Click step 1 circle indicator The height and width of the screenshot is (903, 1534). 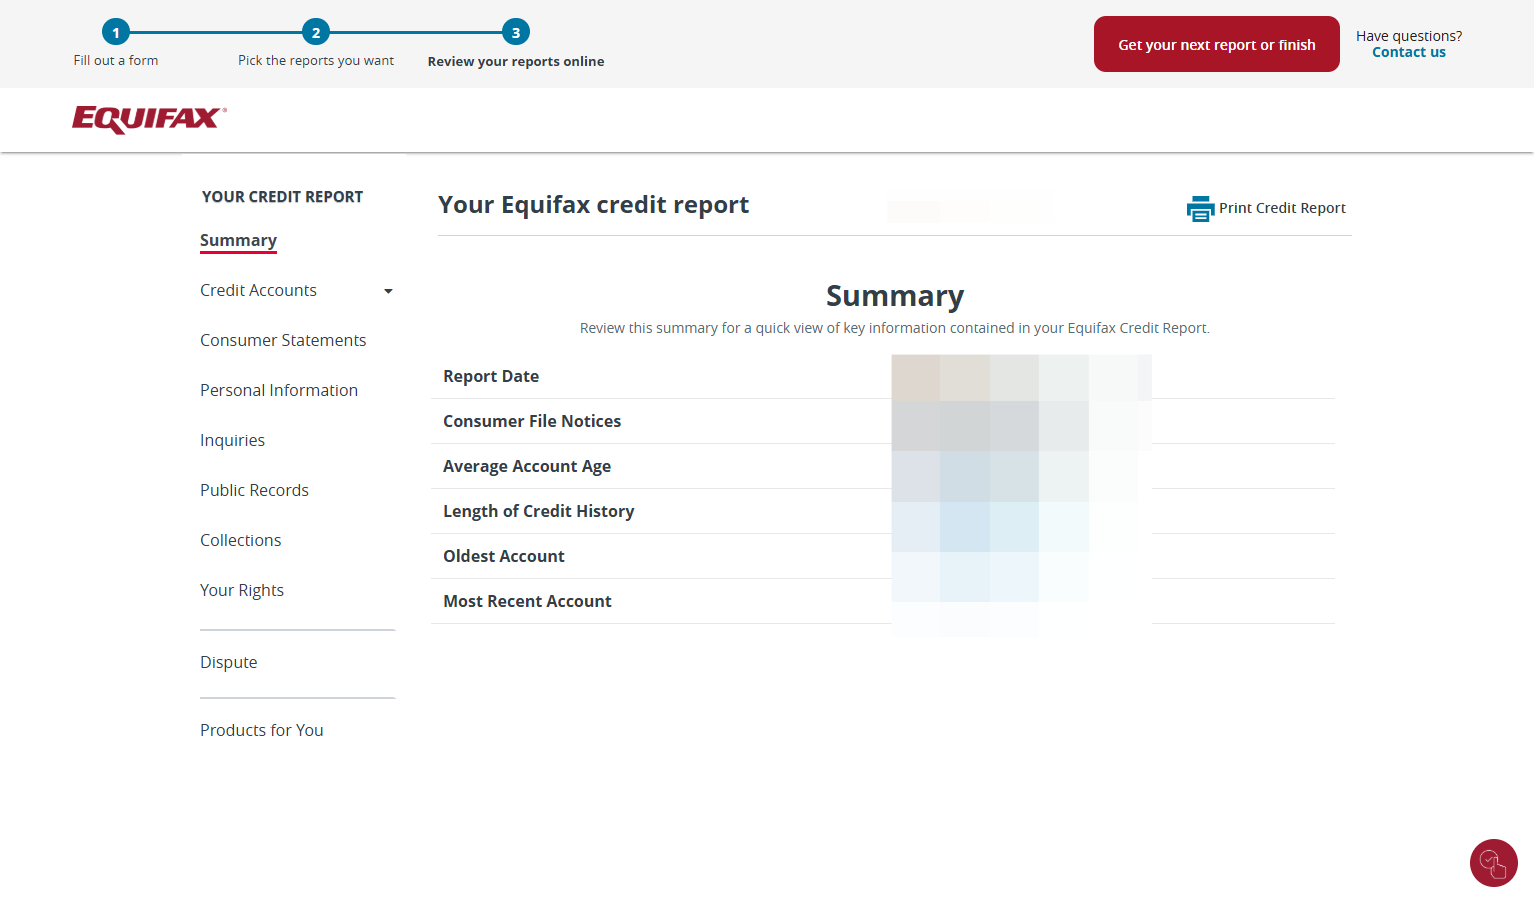(116, 32)
